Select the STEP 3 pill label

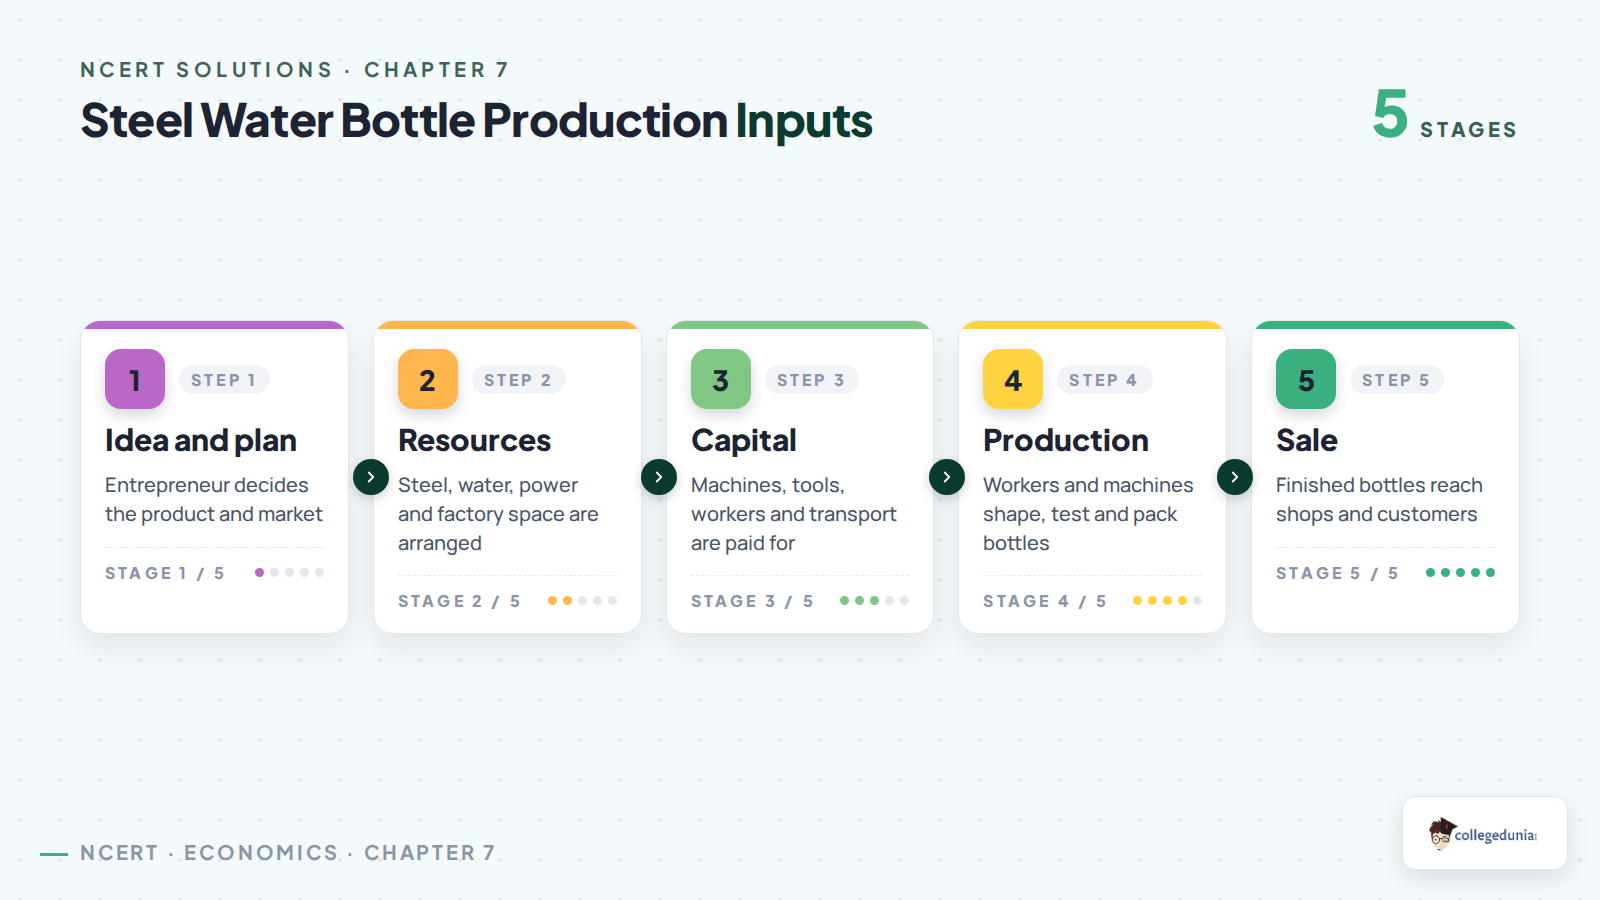tap(811, 380)
